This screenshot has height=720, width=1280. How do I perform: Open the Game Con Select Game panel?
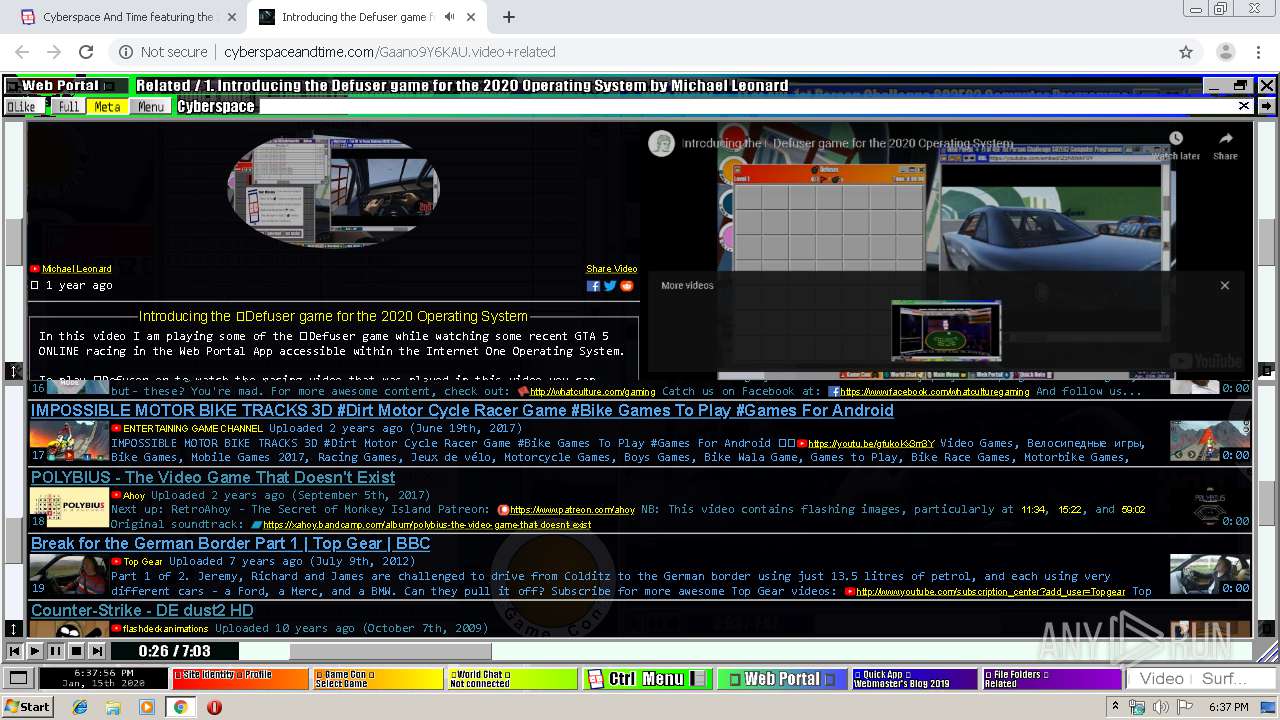[377, 679]
